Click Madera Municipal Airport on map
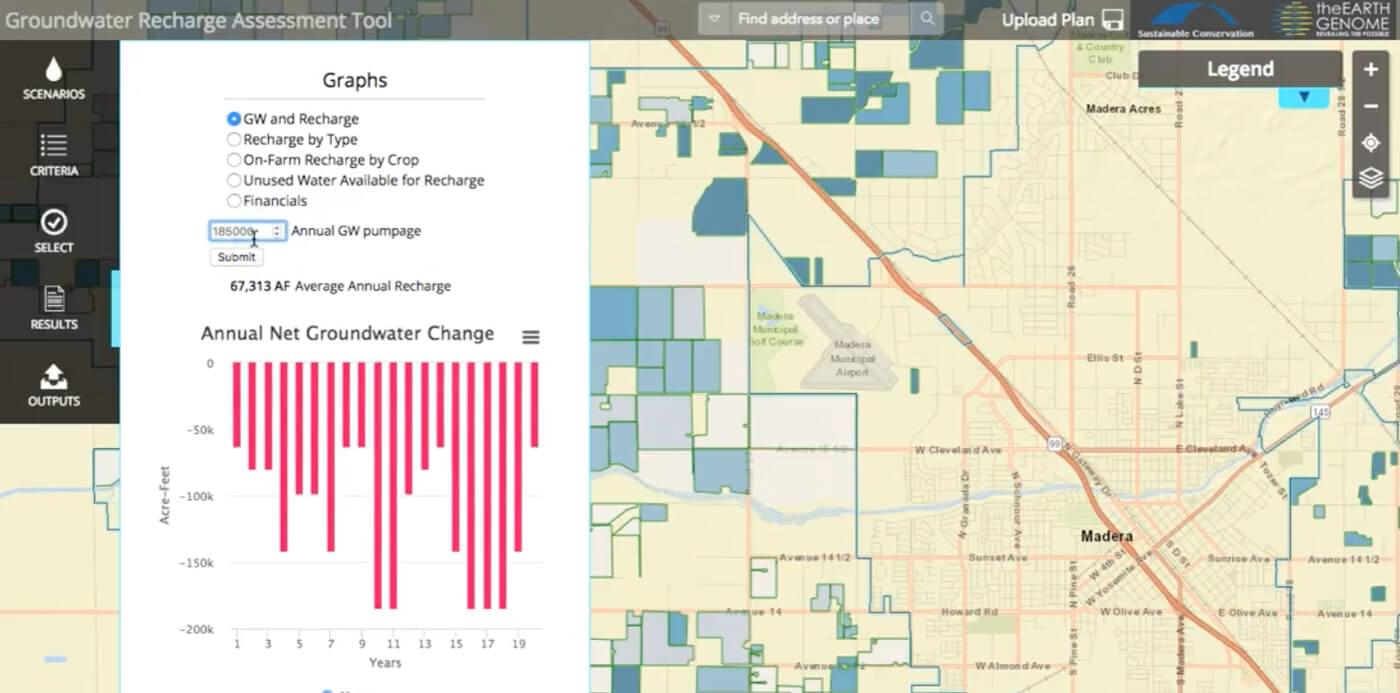The height and width of the screenshot is (693, 1400). tap(852, 359)
